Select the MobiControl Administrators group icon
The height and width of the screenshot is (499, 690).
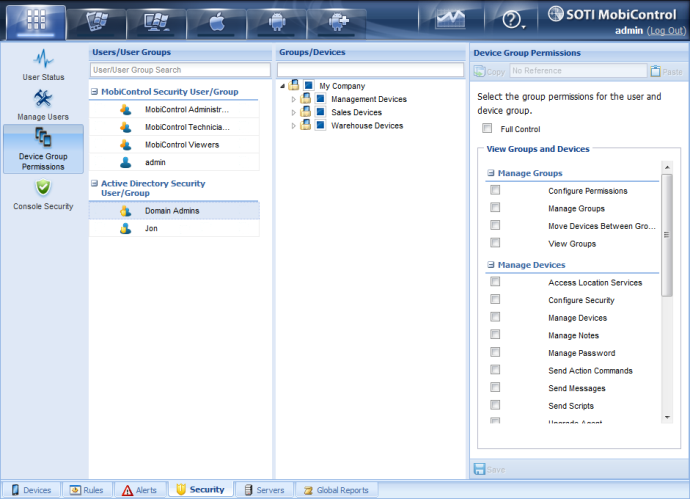click(x=125, y=110)
